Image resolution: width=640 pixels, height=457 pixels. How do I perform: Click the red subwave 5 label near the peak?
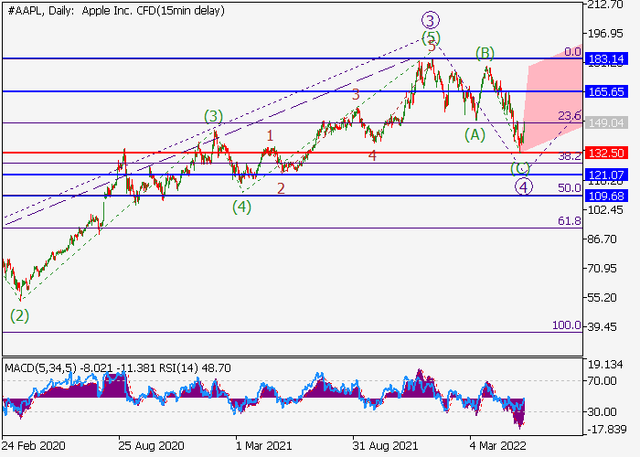pos(432,46)
